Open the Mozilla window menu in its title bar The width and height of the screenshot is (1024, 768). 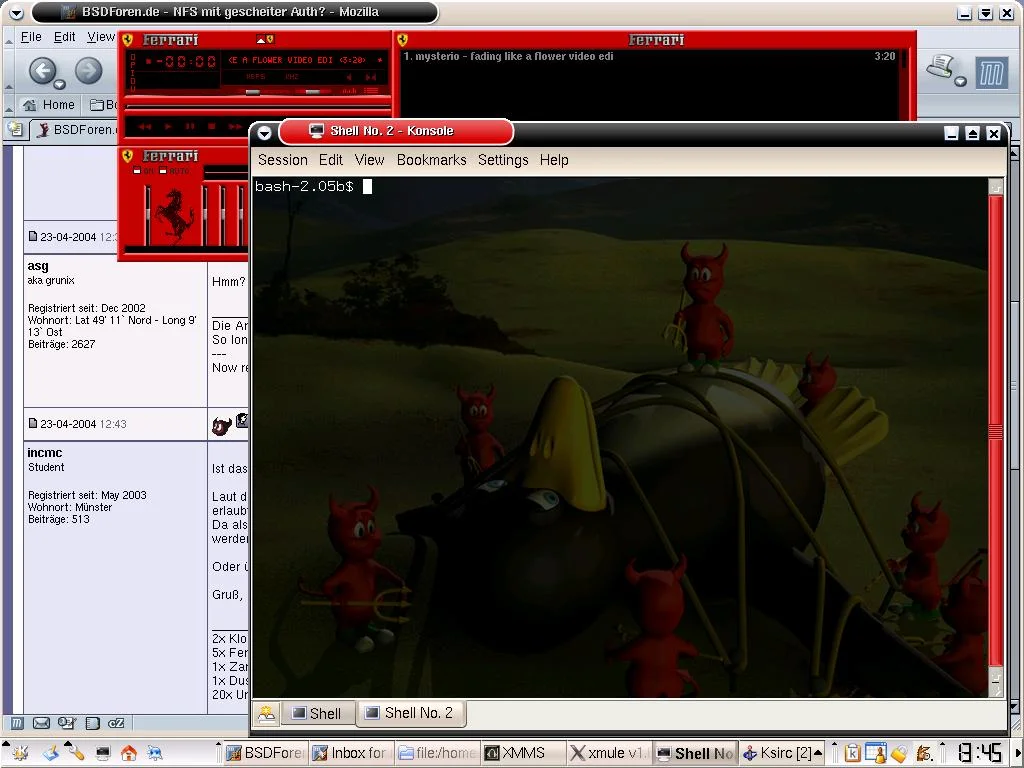[17, 12]
